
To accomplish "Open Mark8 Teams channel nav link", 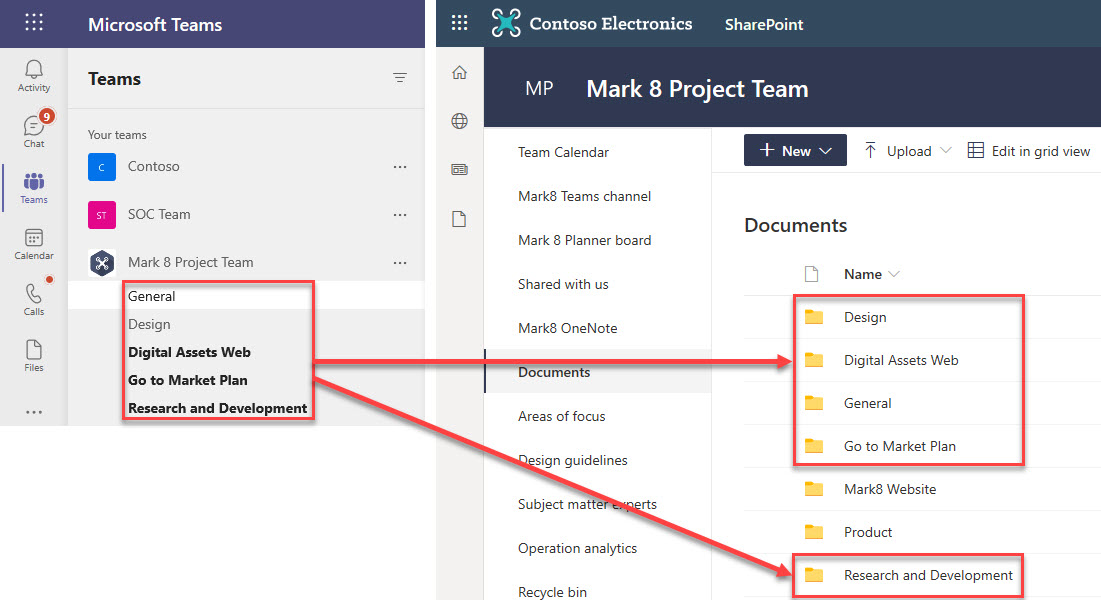I will pos(584,196).
